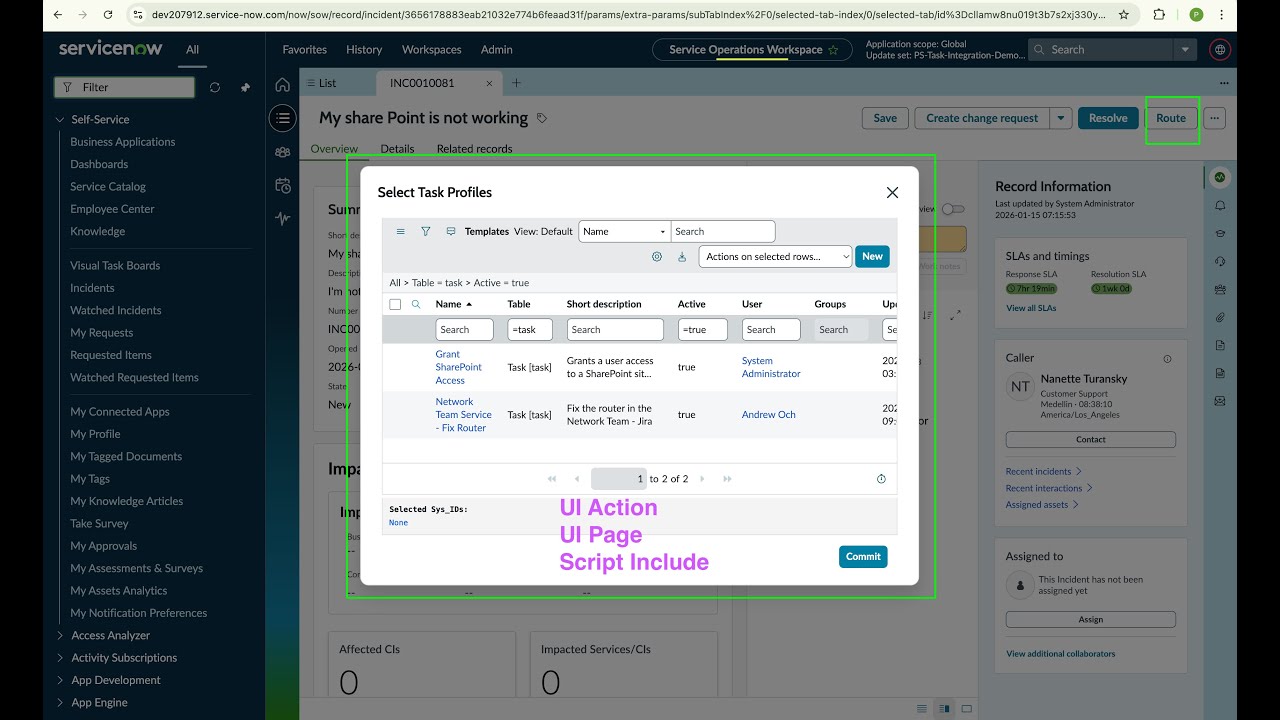Open the Workspaces menu
This screenshot has height=720, width=1280.
(x=431, y=49)
